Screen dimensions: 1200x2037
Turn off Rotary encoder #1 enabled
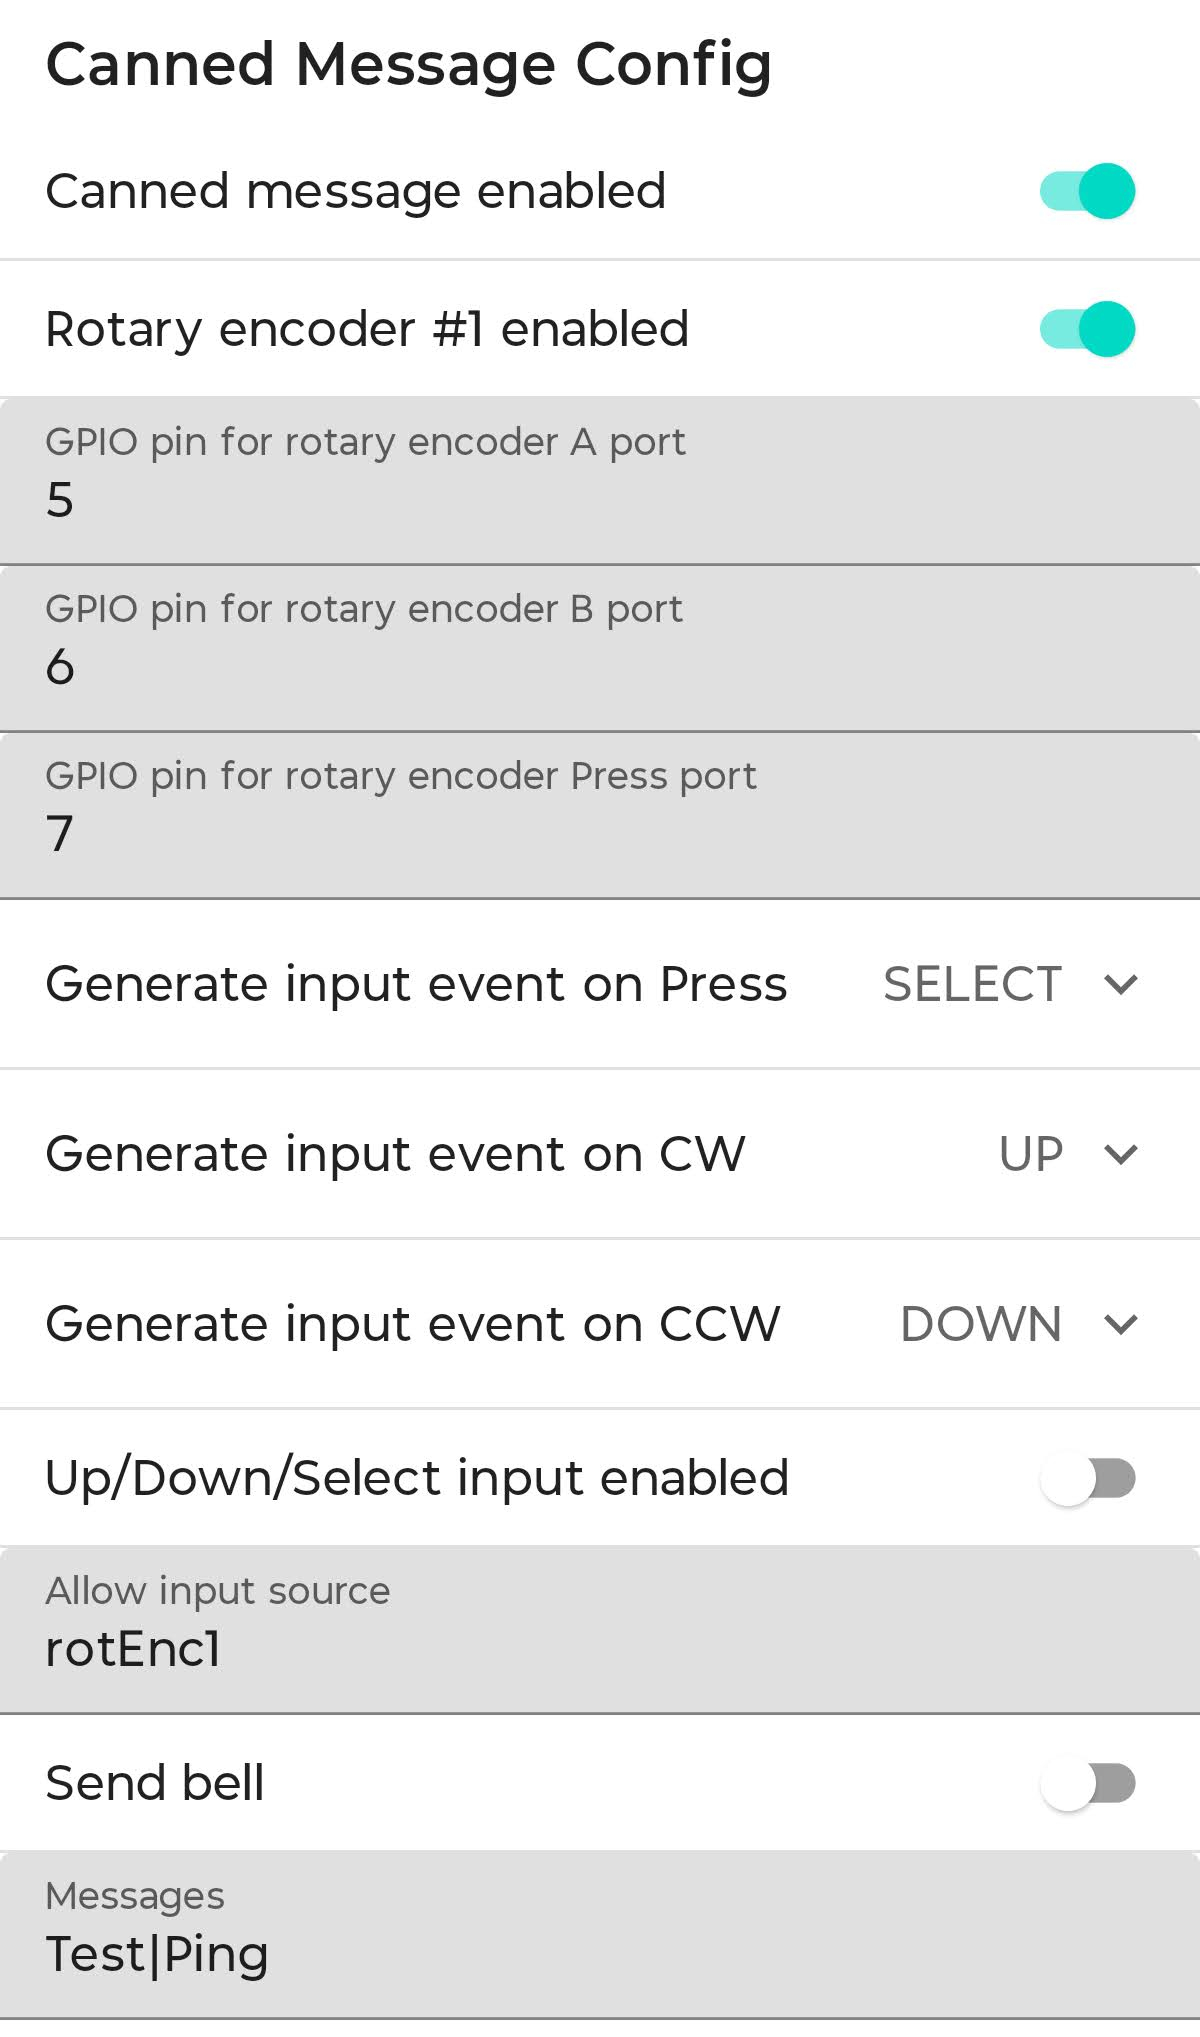[1087, 329]
